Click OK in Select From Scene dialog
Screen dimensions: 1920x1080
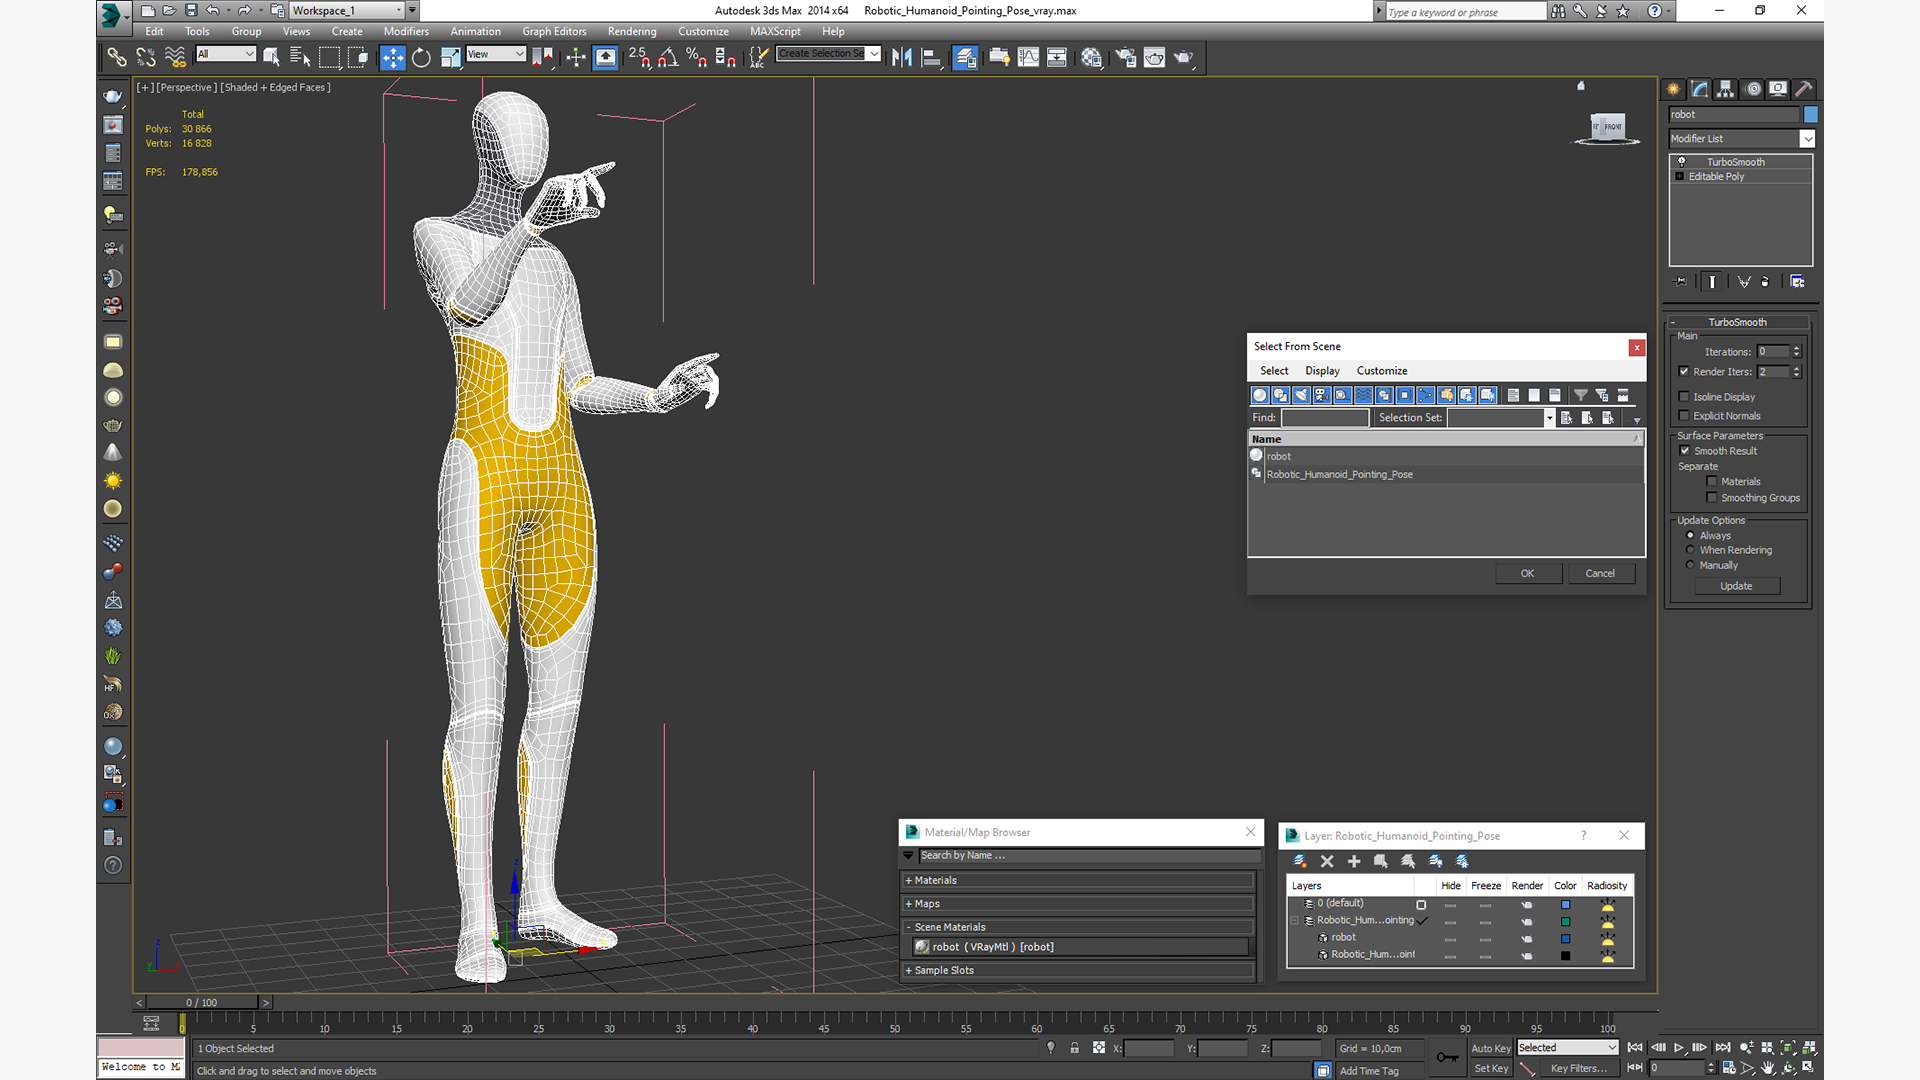[x=1527, y=574]
